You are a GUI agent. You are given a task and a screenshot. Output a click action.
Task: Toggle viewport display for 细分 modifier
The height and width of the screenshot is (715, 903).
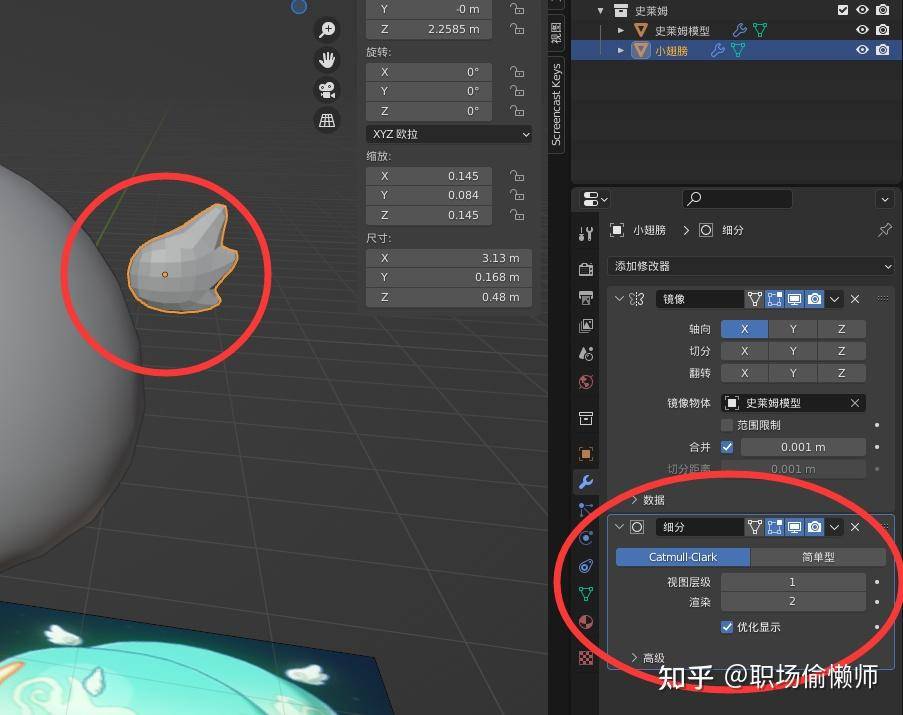[x=795, y=527]
